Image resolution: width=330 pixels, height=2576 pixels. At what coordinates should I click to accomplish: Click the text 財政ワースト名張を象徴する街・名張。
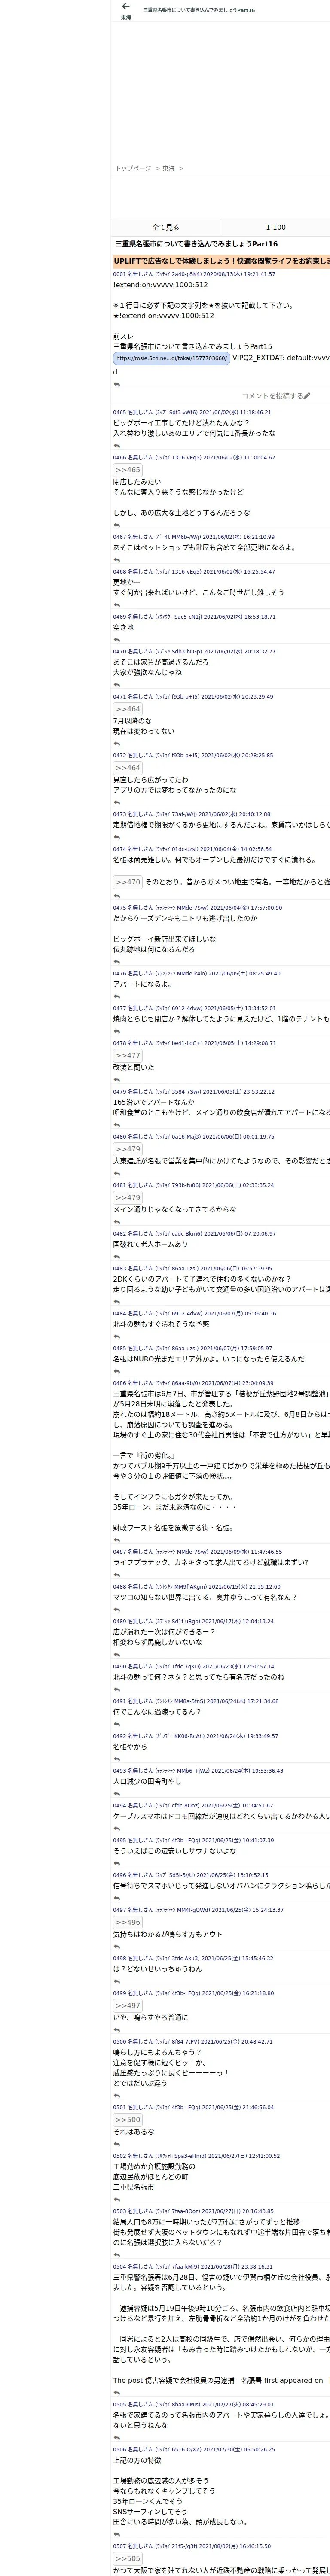pos(173,1528)
